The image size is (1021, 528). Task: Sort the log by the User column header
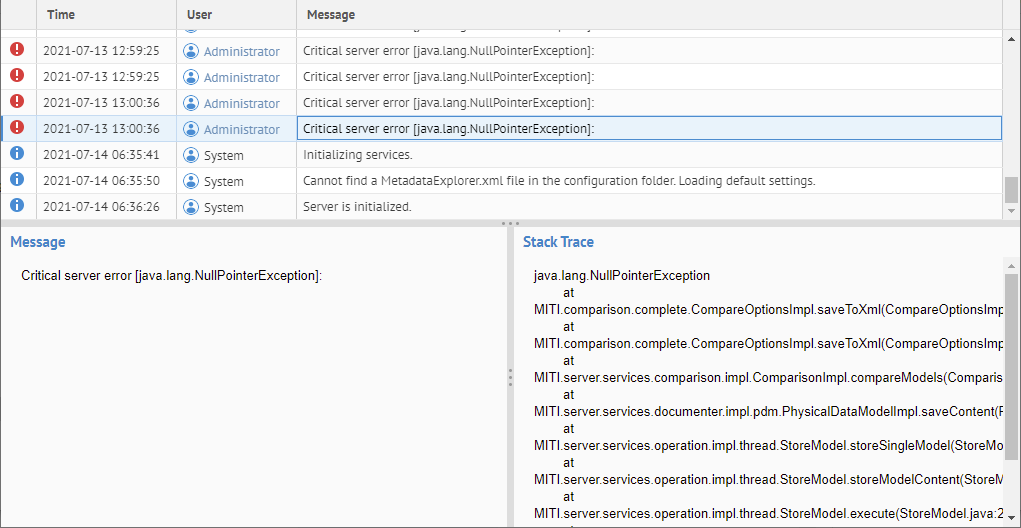click(199, 15)
